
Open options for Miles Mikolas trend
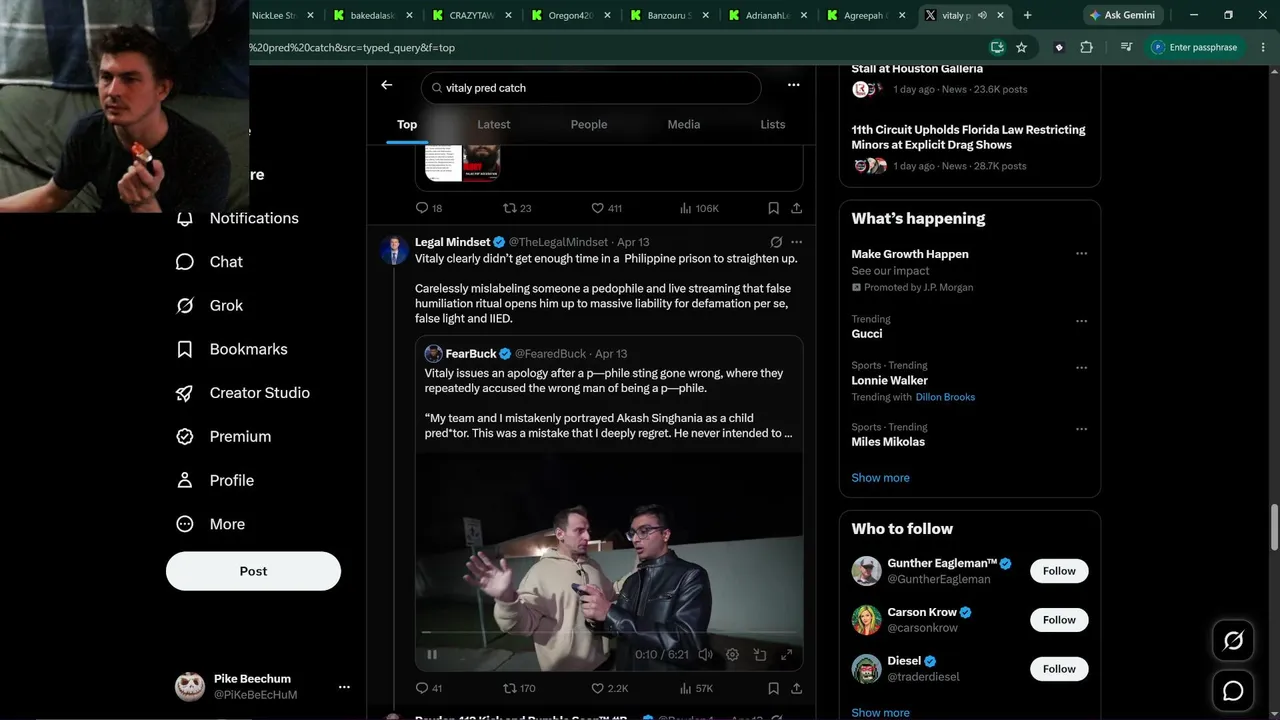pos(1081,429)
